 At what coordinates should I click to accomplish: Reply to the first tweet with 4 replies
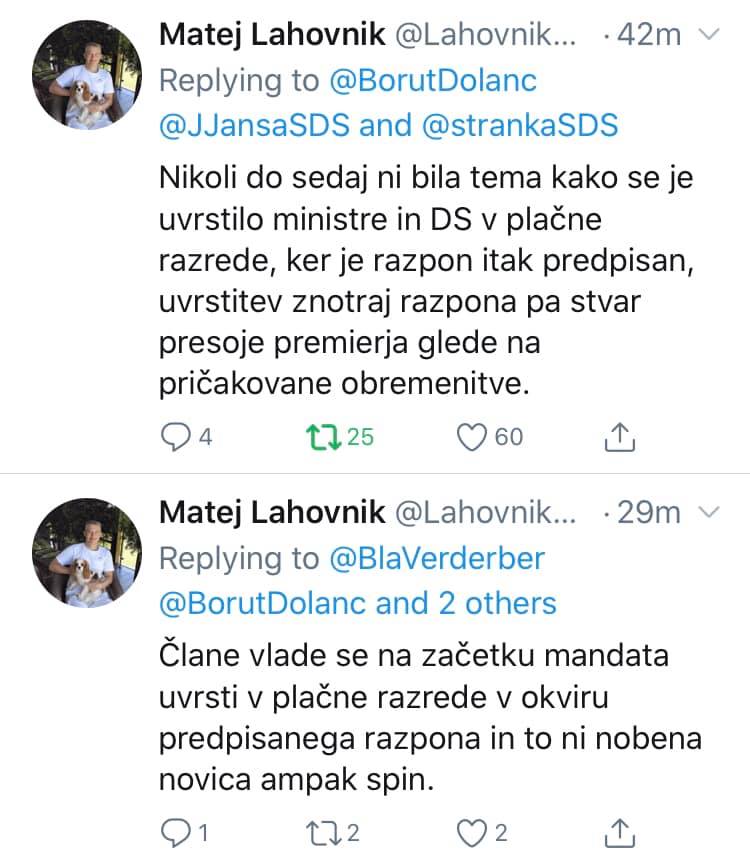(176, 436)
